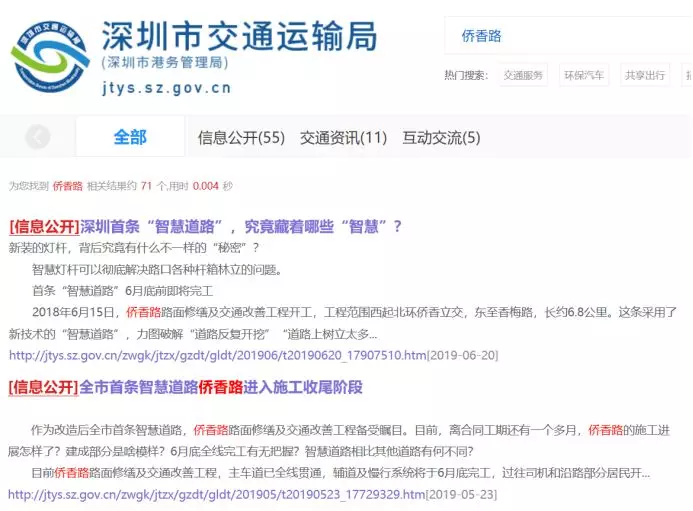Click the 热门搜索 label

(466, 75)
